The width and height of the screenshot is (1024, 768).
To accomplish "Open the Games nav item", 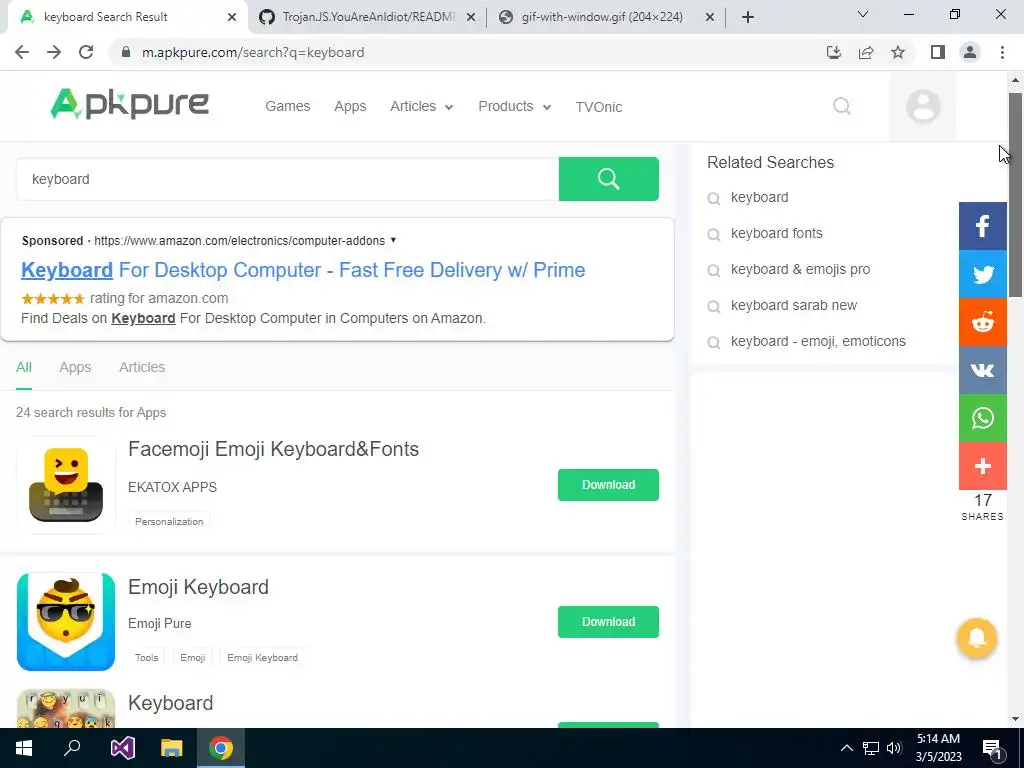I will (x=287, y=106).
